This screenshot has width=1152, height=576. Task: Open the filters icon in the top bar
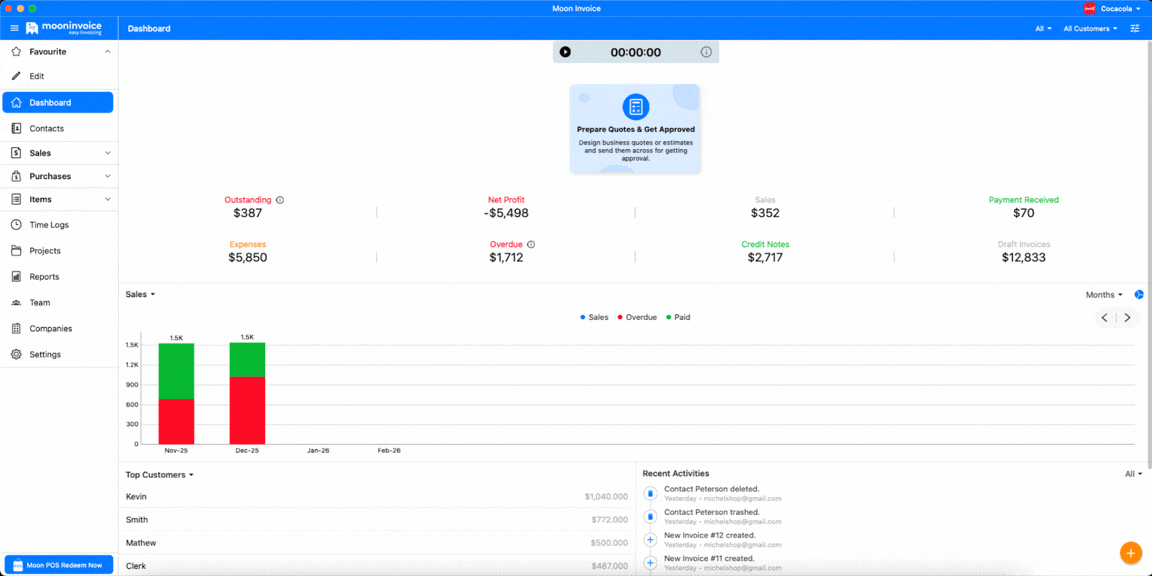pos(1134,29)
